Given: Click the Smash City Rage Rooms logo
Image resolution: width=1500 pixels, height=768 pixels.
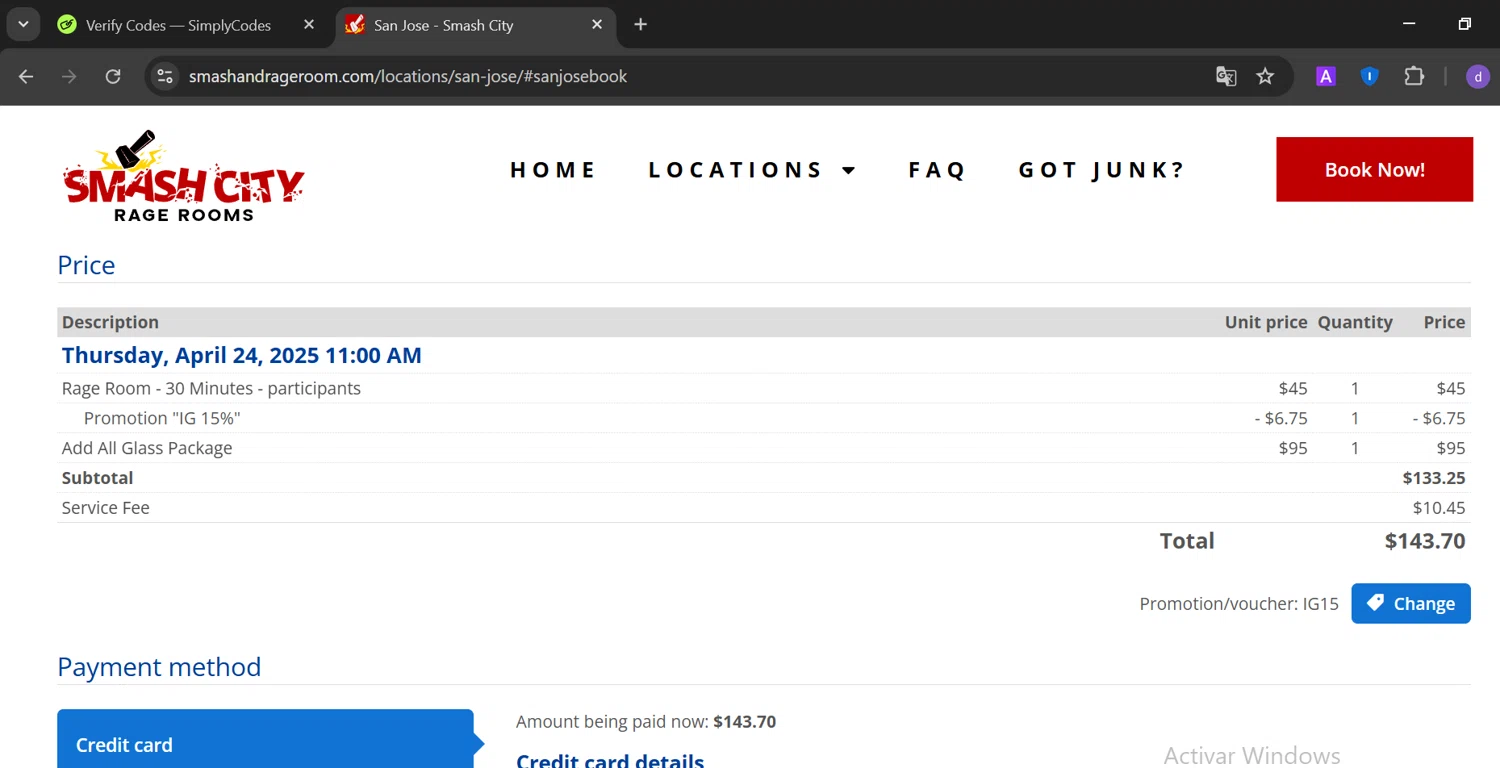Looking at the screenshot, I should [x=184, y=175].
